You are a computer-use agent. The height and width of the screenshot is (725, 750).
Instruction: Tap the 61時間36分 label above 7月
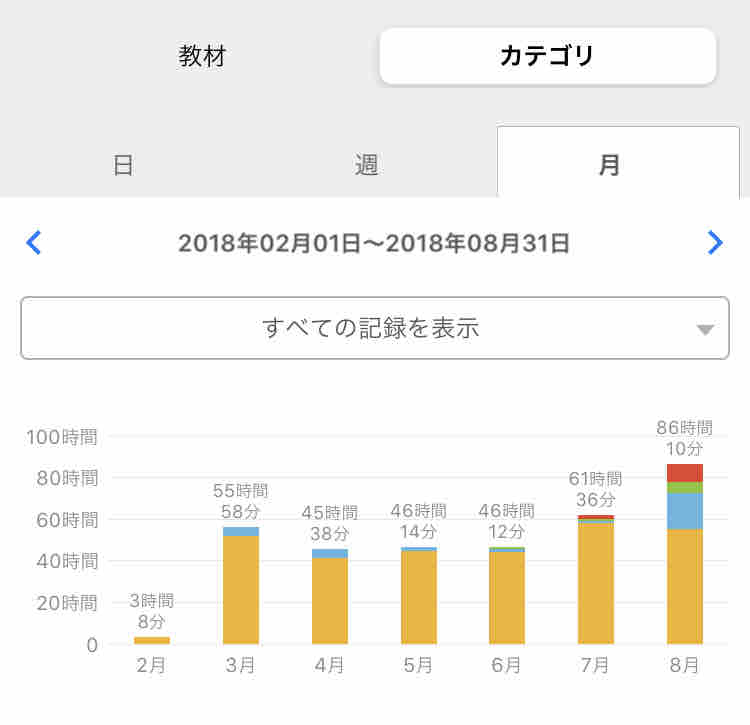596,489
